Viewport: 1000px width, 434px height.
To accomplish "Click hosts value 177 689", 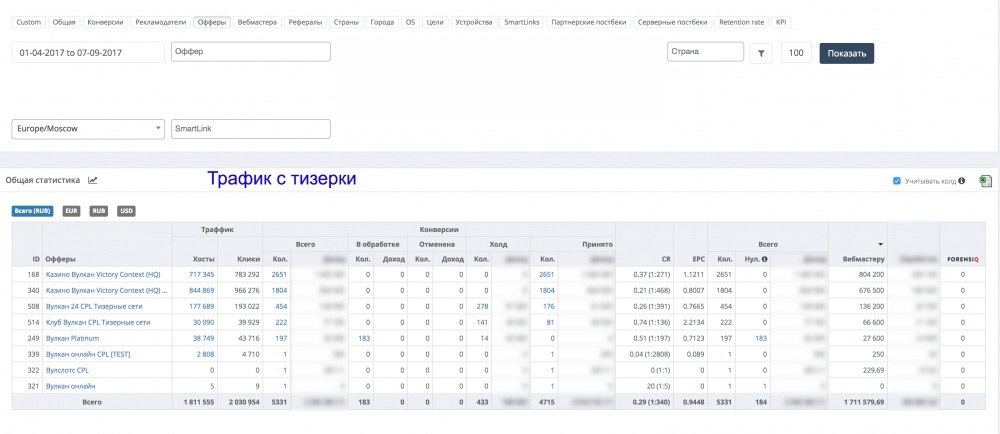I will pos(202,307).
